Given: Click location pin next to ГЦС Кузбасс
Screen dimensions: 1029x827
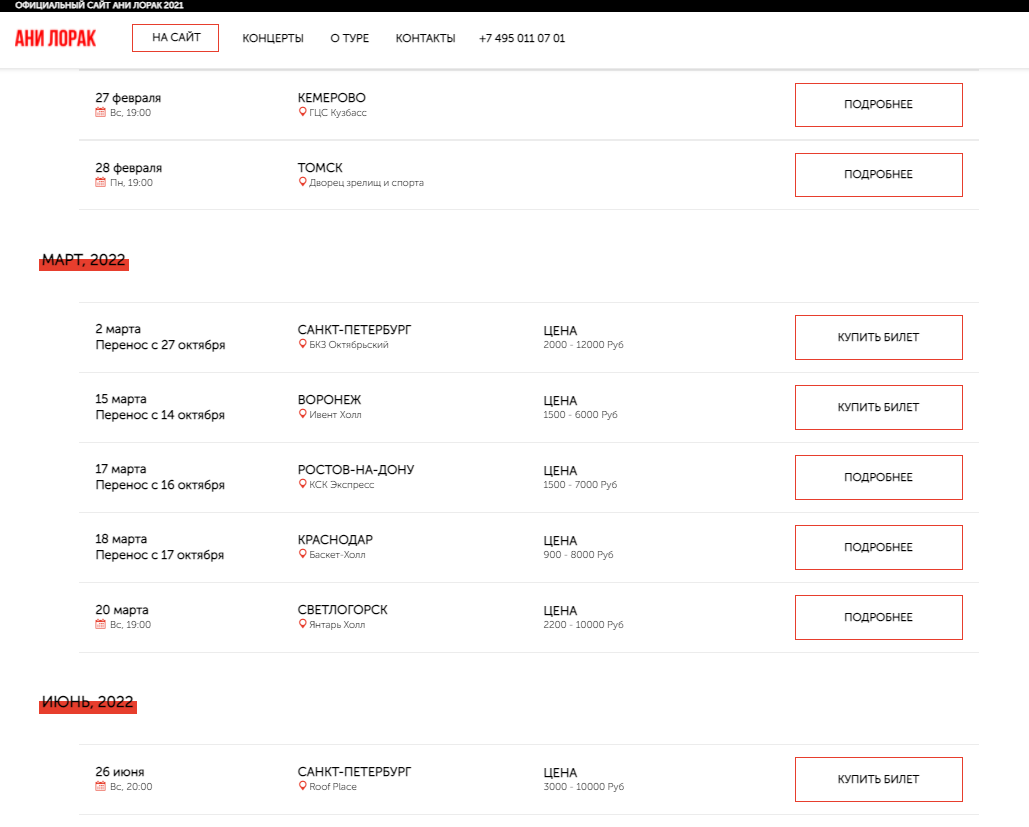Looking at the screenshot, I should coord(302,113).
